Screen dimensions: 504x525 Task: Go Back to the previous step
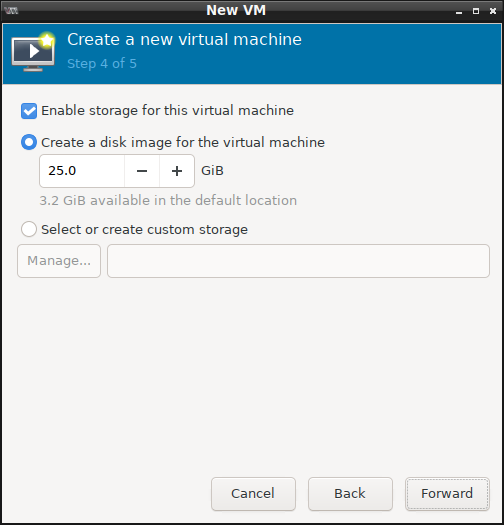[350, 494]
